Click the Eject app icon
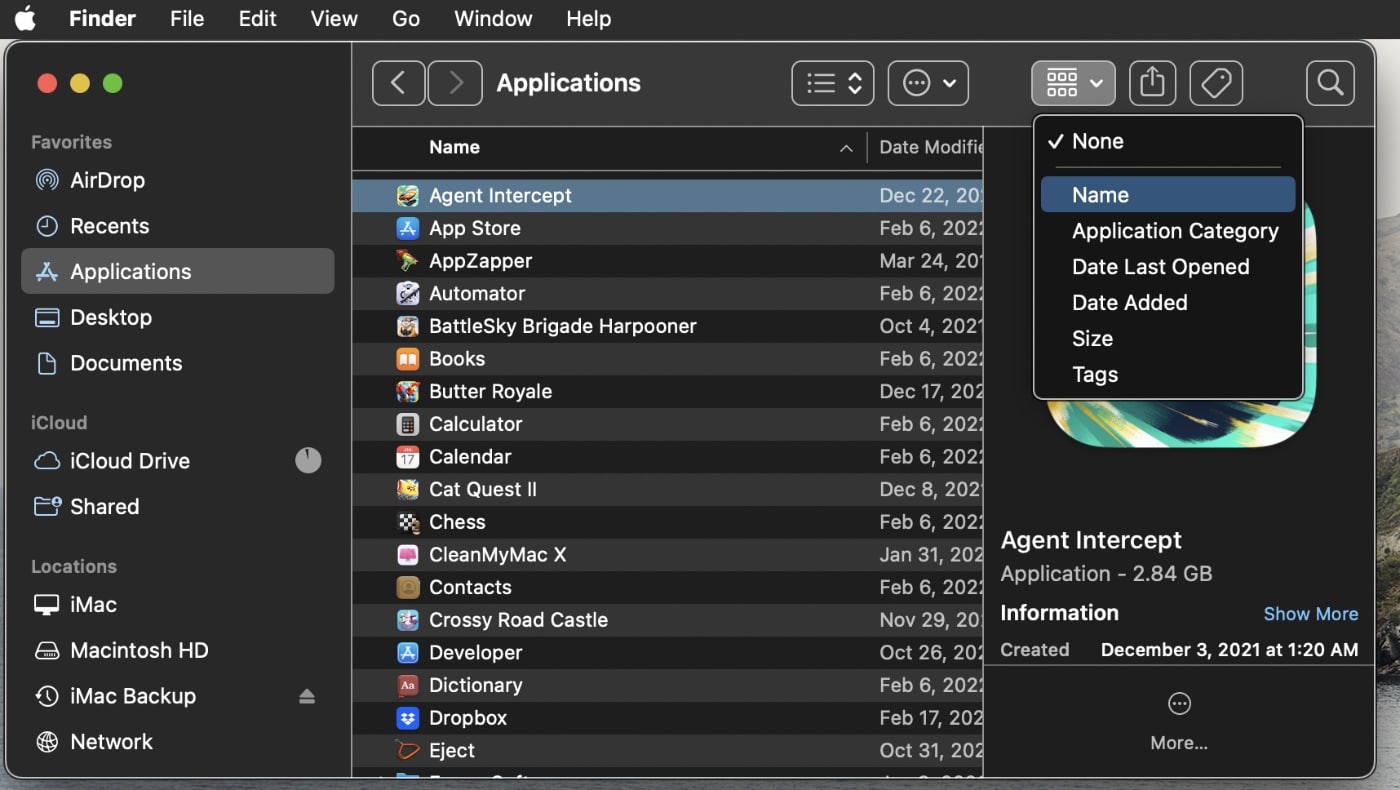 click(407, 750)
